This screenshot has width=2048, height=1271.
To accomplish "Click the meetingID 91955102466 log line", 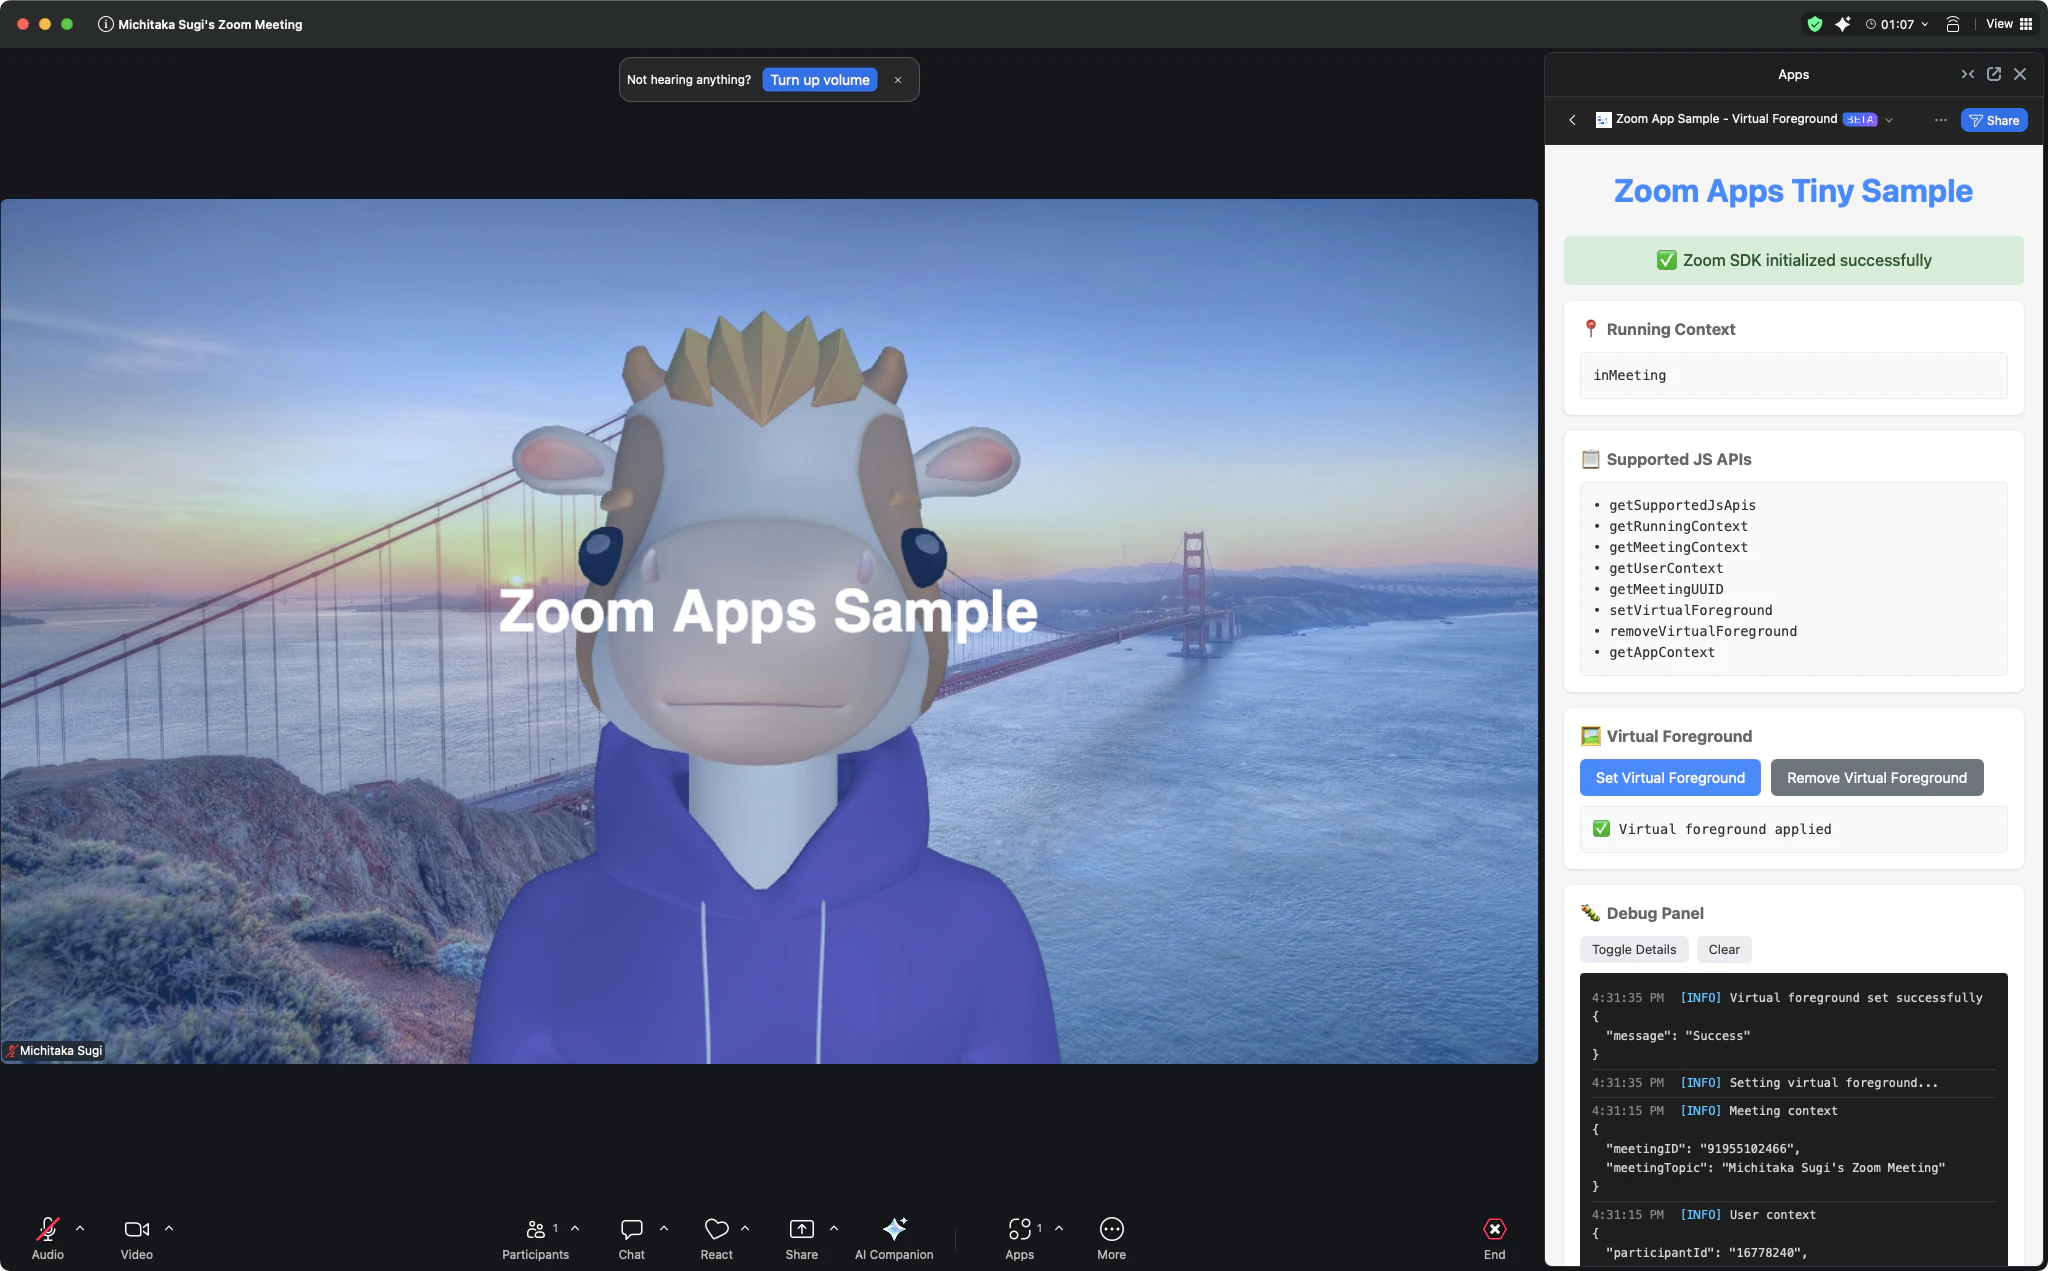I will [x=1703, y=1149].
